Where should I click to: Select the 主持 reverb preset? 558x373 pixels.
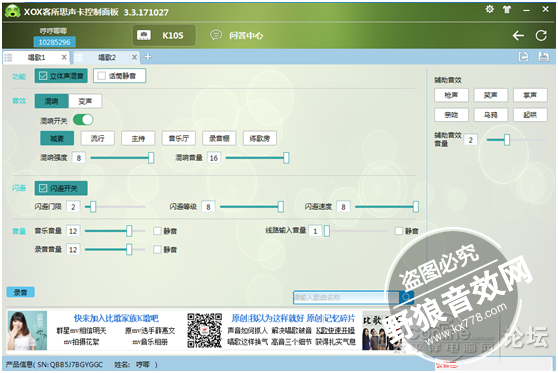coord(138,138)
